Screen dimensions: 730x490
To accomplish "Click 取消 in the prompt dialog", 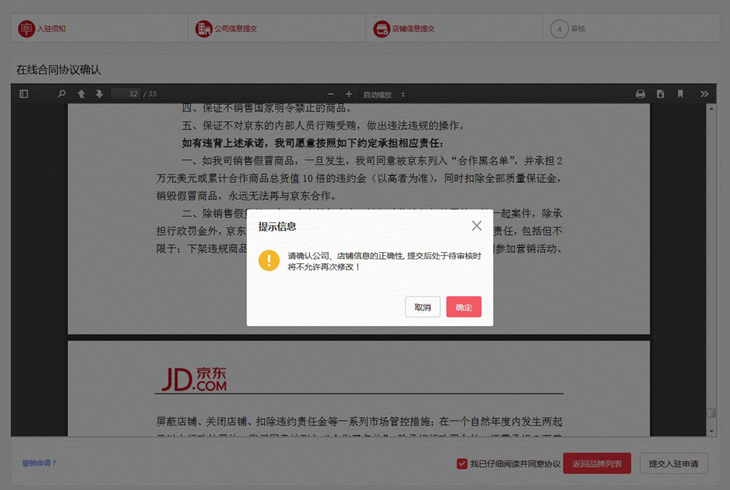I will (422, 307).
